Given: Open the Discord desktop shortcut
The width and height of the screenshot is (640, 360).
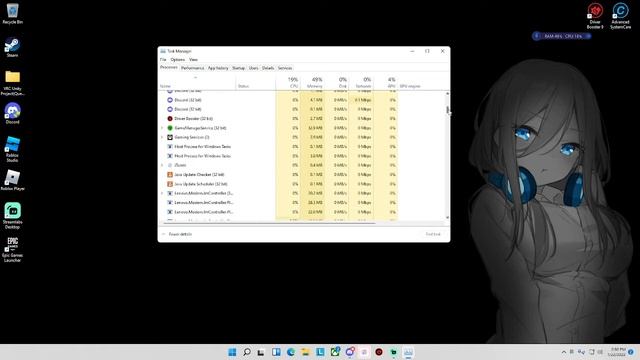Looking at the screenshot, I should pos(12,113).
